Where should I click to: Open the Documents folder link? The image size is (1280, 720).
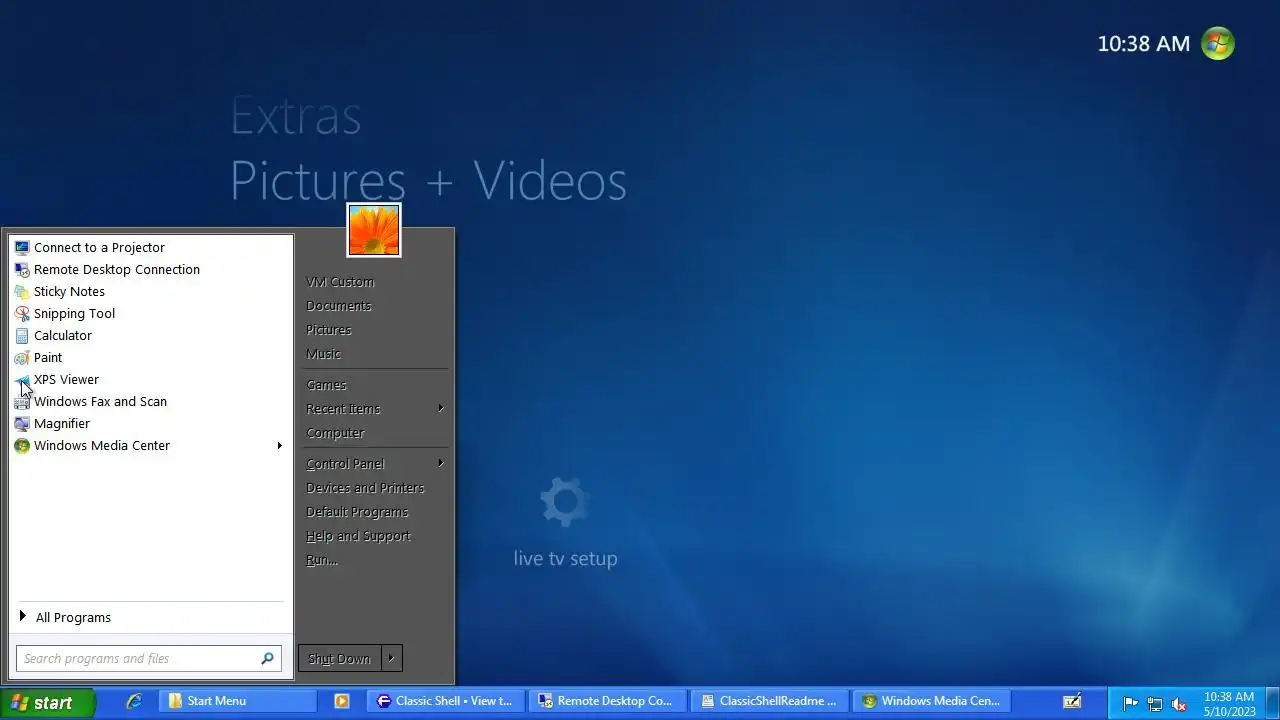click(x=338, y=306)
